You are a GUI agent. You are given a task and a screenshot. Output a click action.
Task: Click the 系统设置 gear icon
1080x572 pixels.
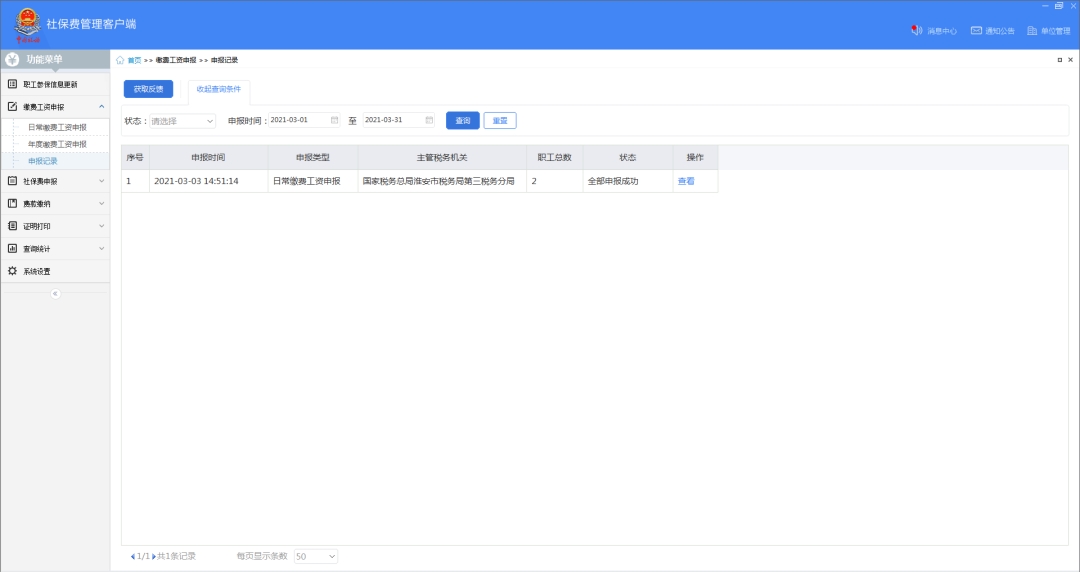tap(13, 271)
